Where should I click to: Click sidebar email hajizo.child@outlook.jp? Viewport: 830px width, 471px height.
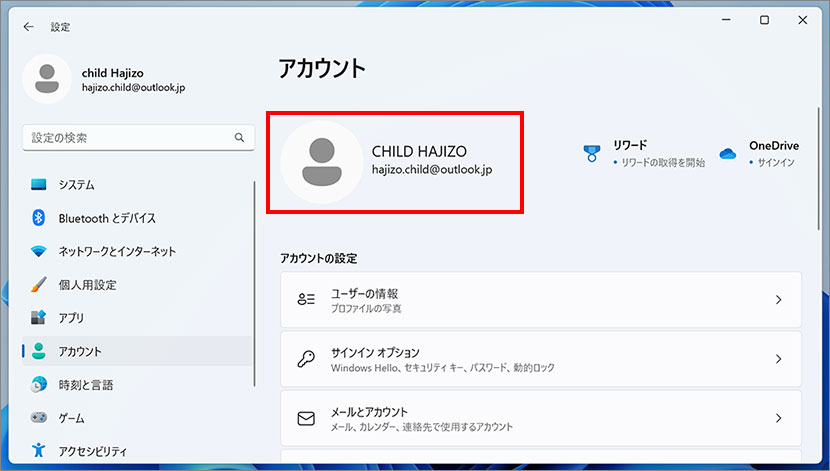click(x=133, y=88)
